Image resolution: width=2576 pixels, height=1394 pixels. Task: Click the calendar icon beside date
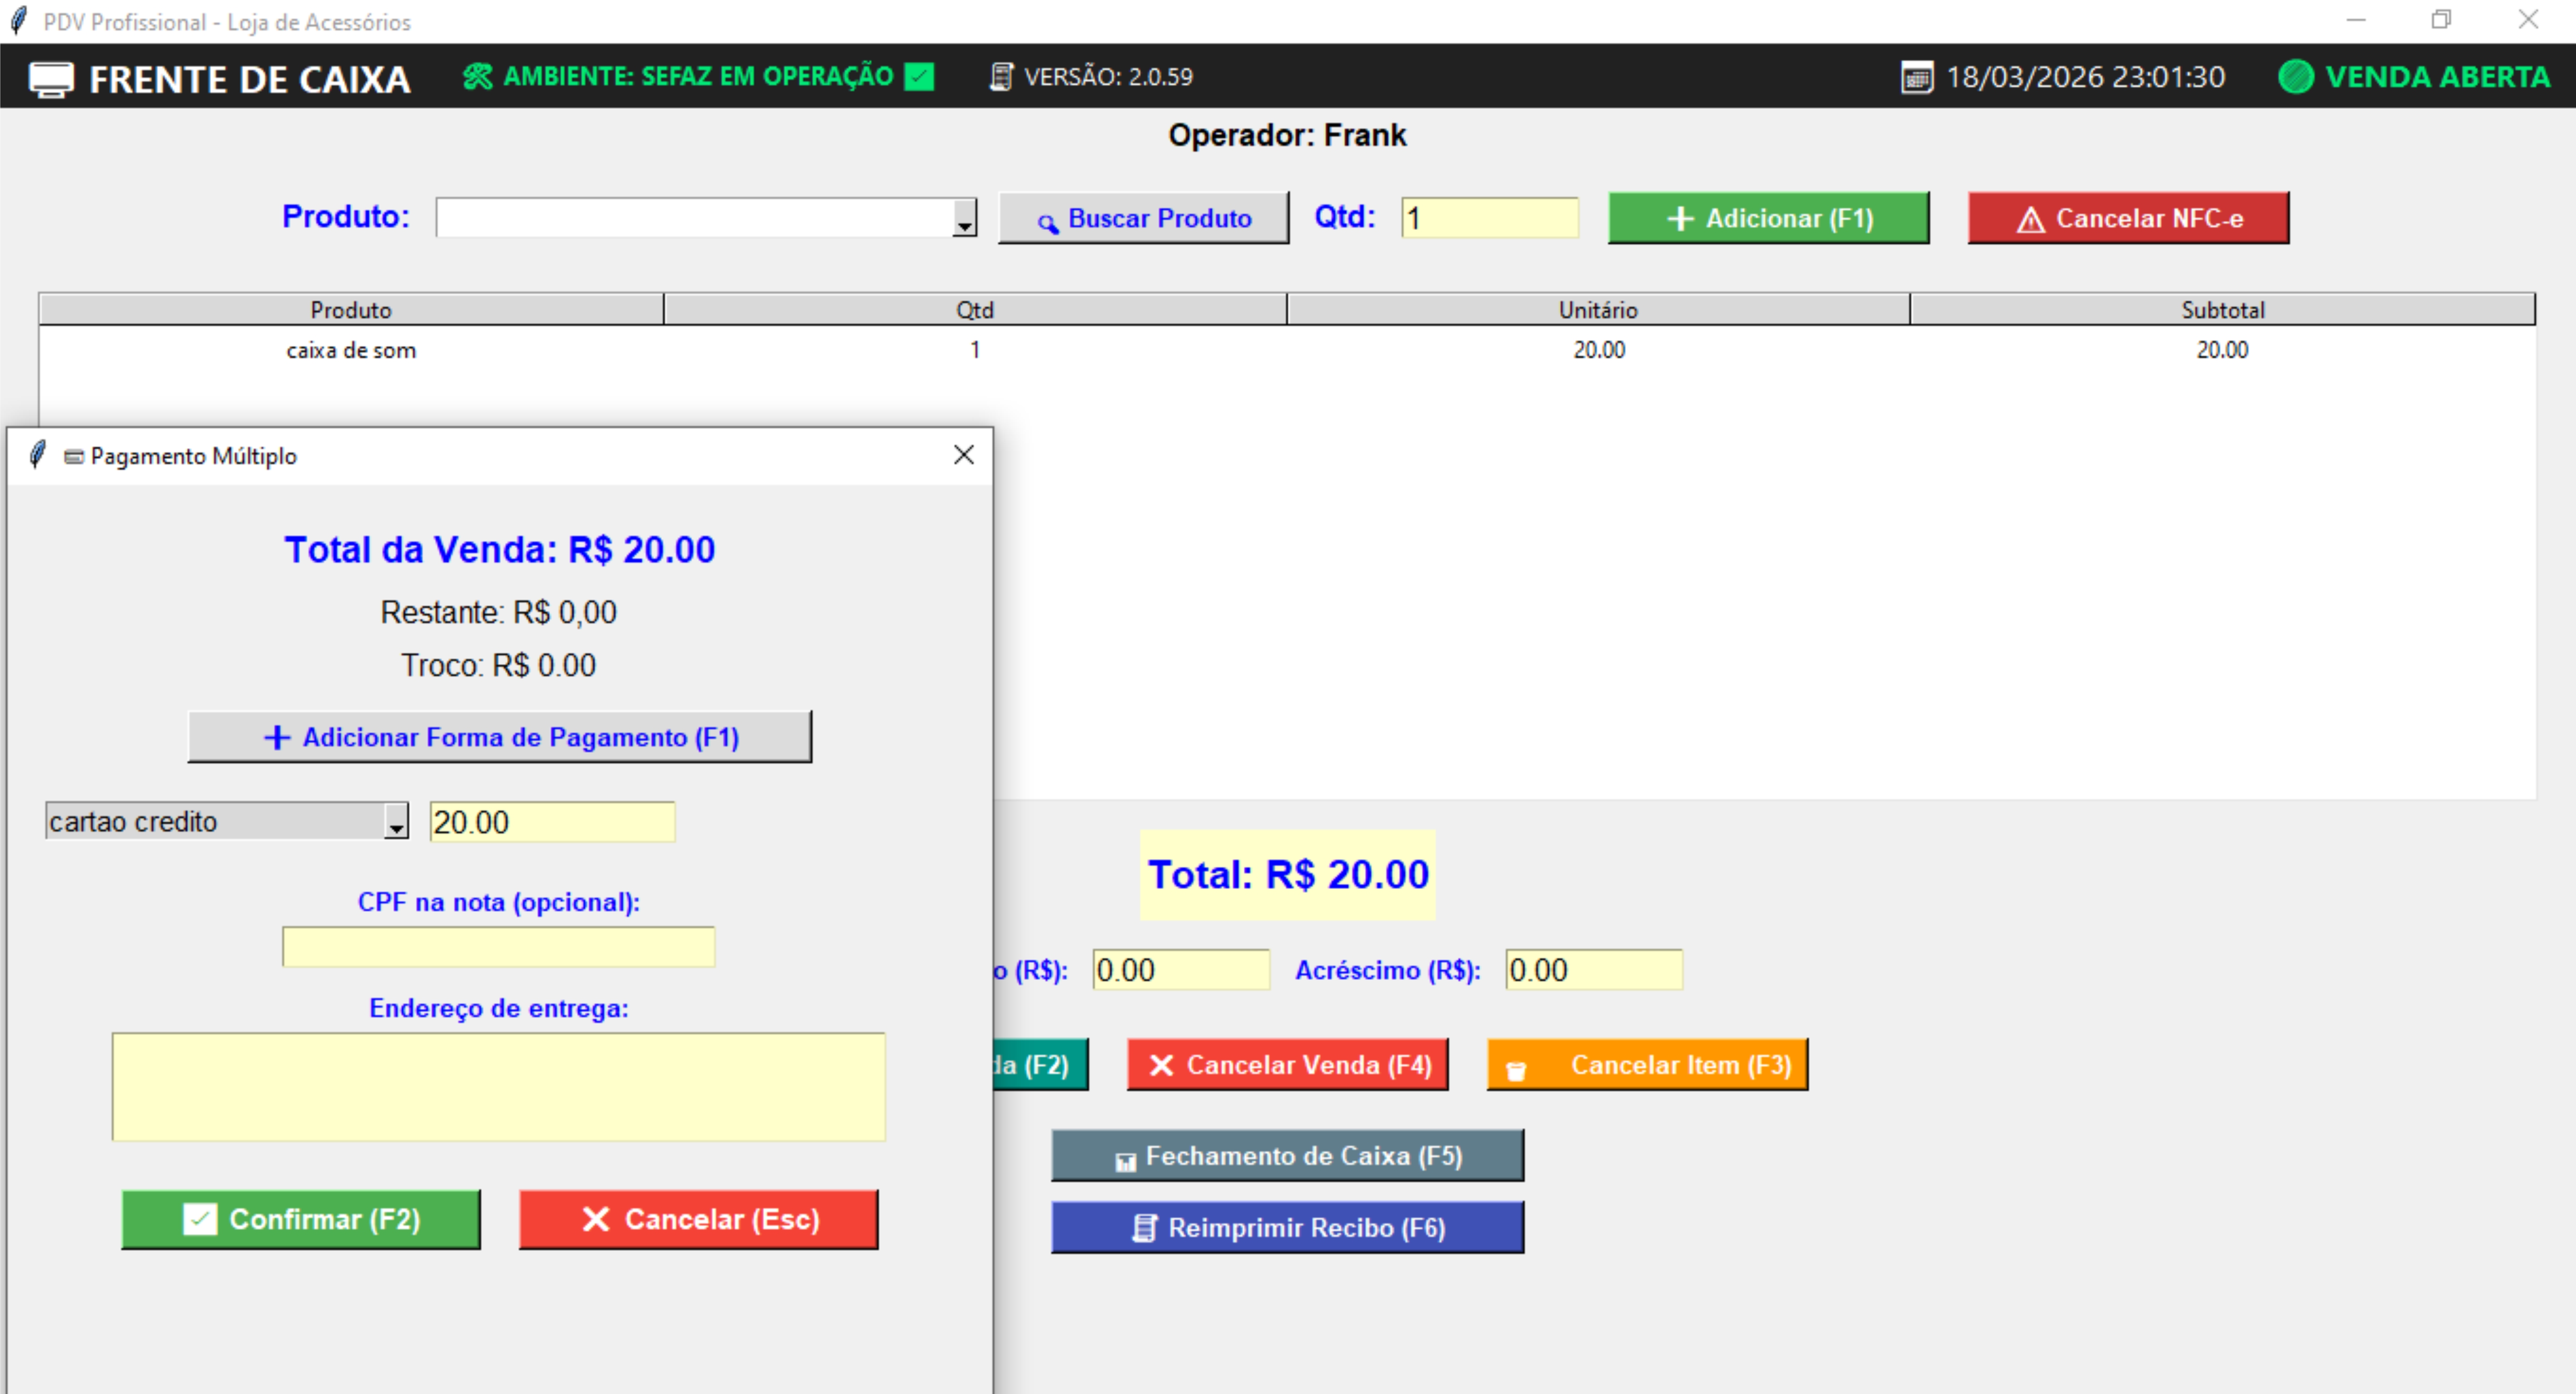point(1916,78)
